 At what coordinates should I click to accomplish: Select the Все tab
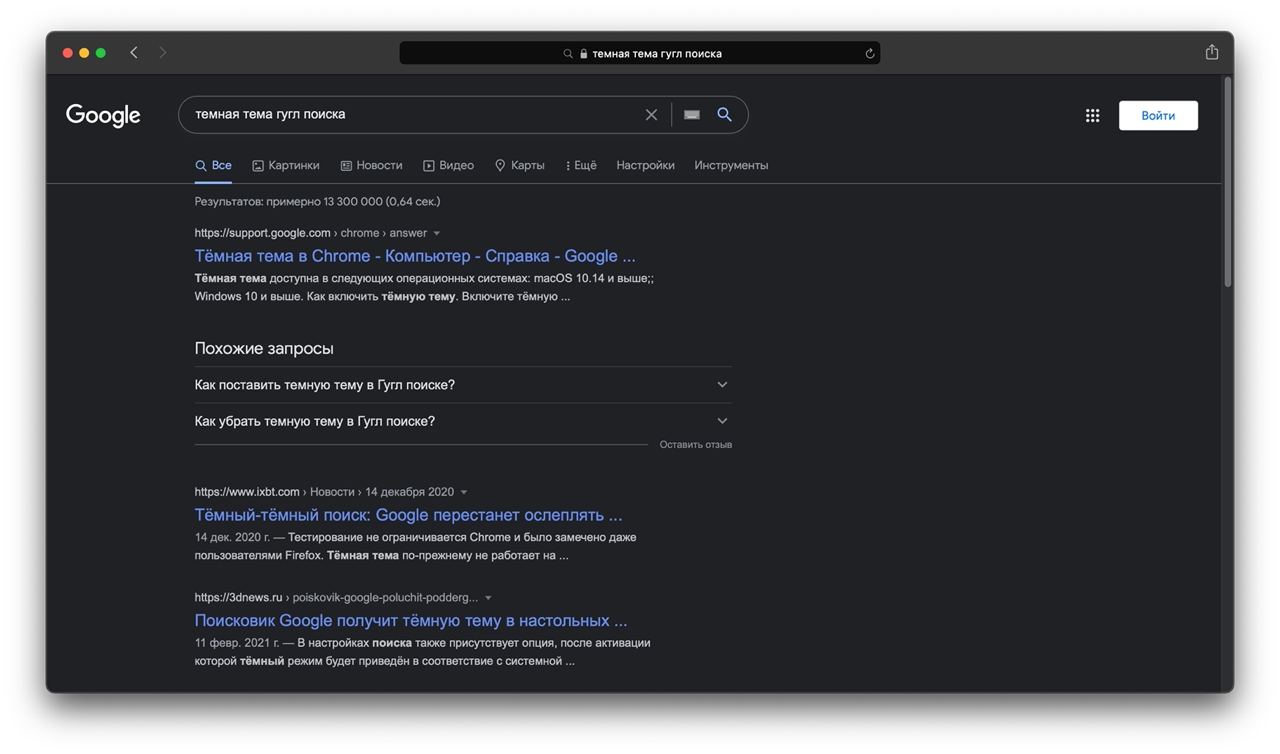click(x=213, y=165)
